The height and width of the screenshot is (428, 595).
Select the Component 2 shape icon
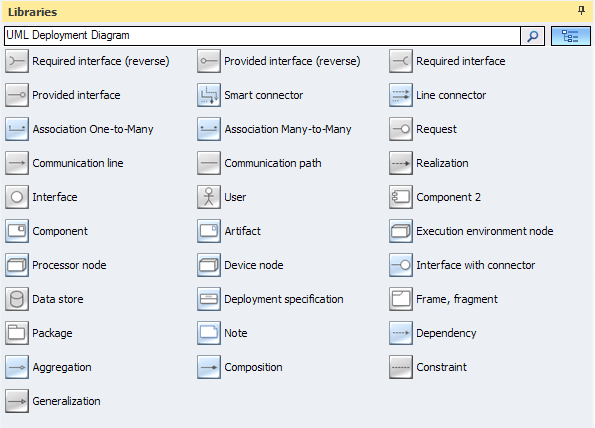pos(401,197)
